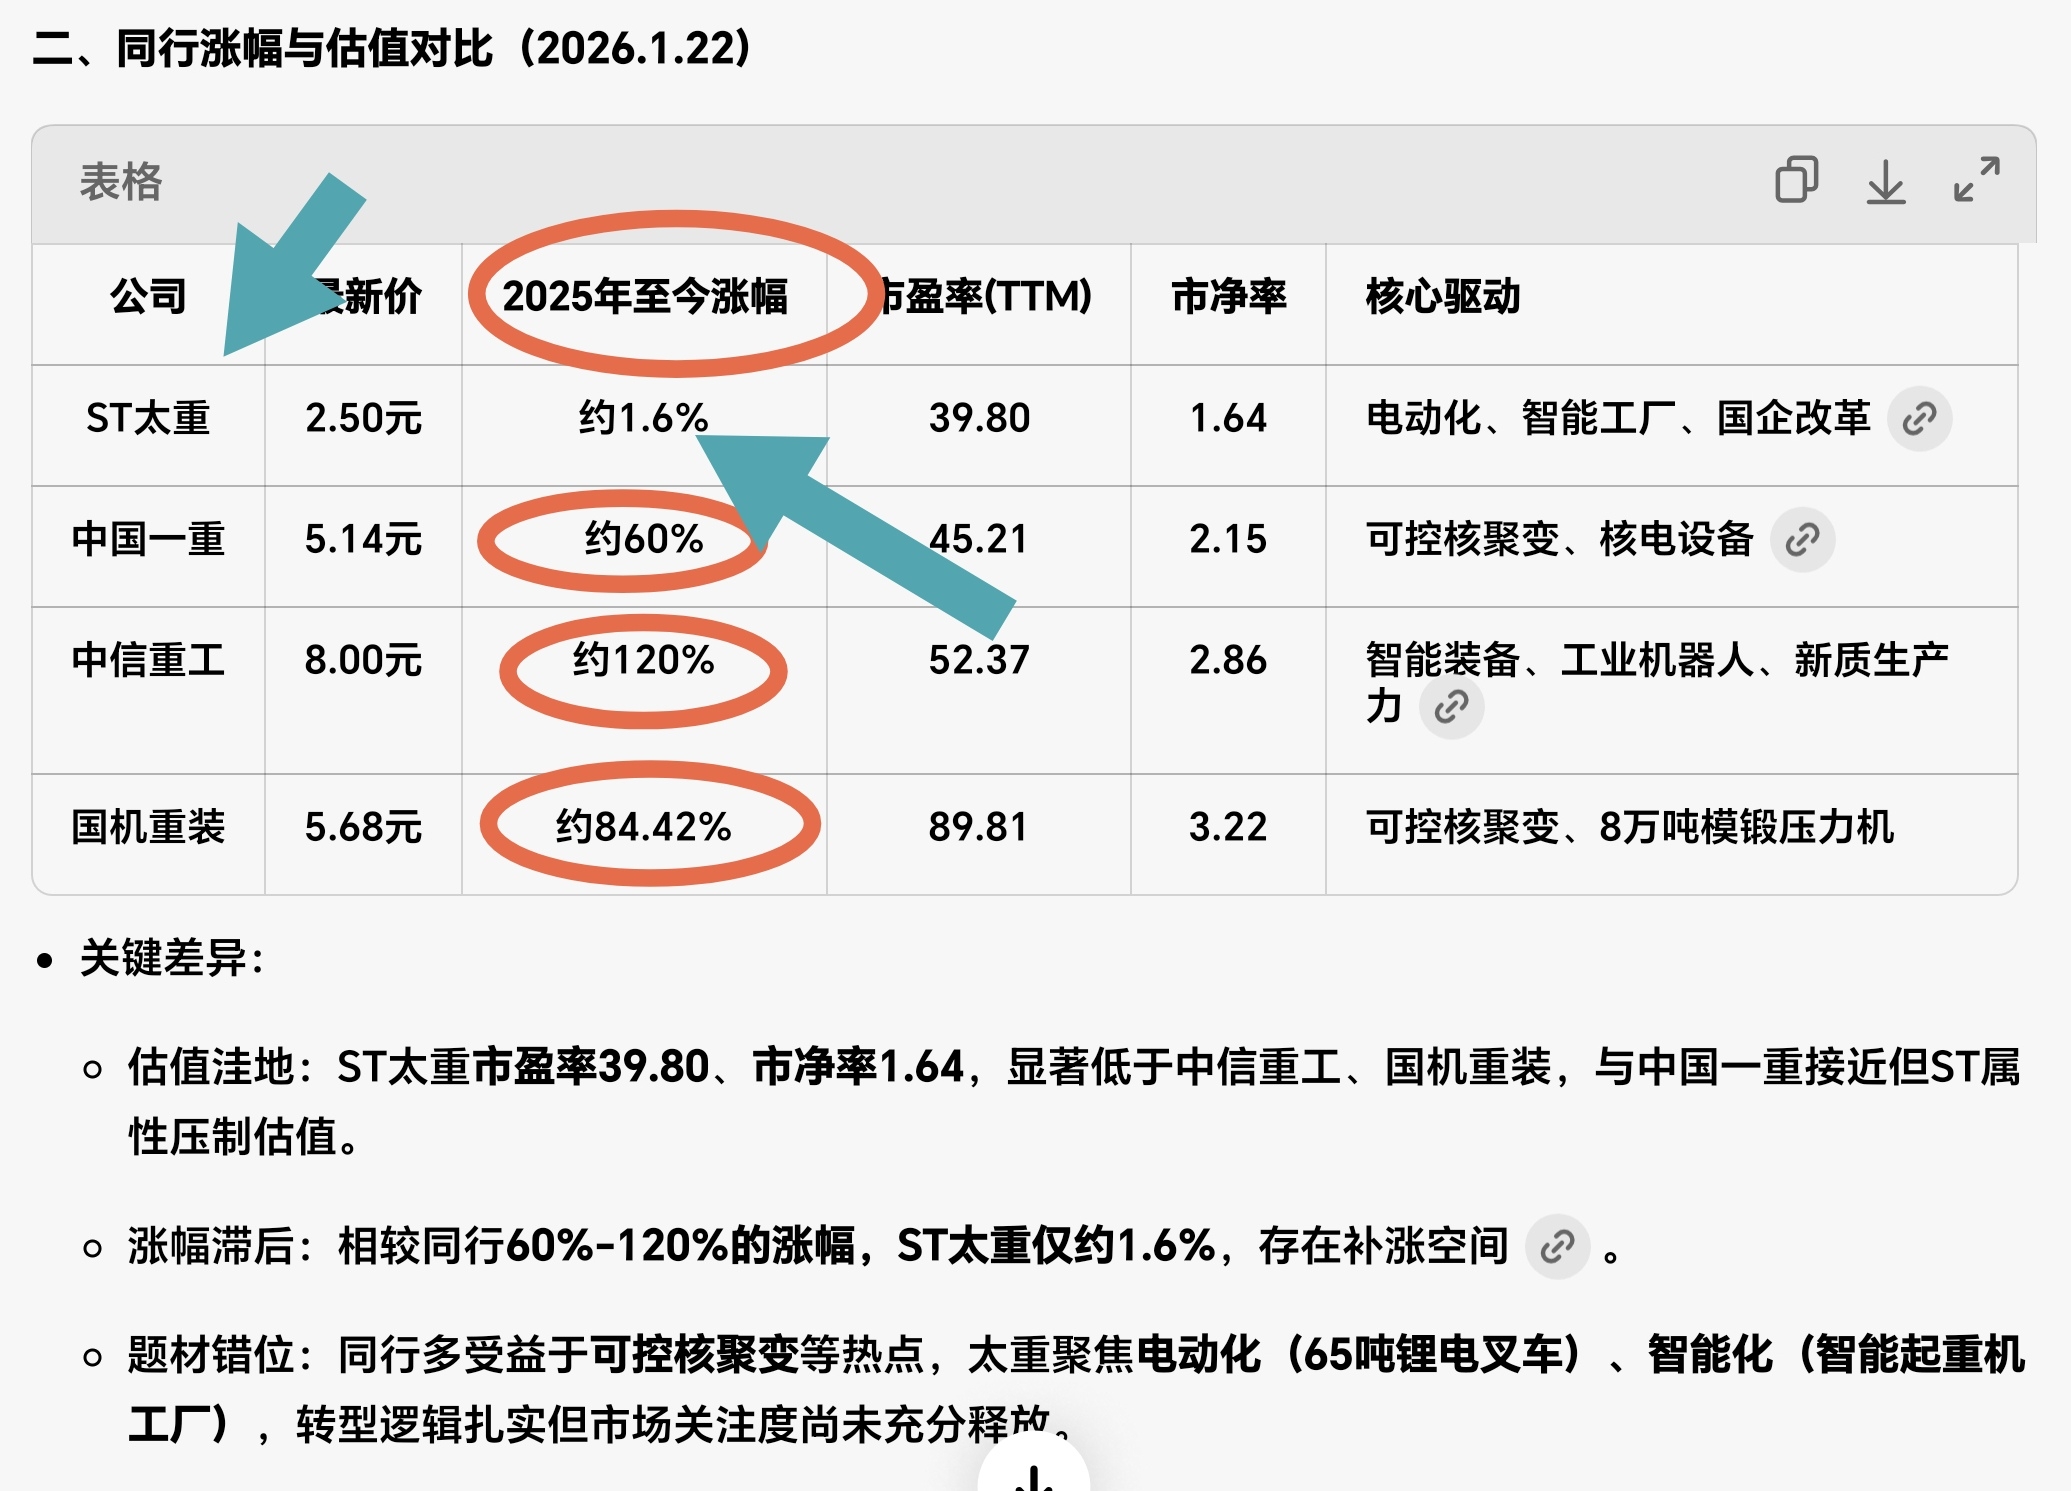The height and width of the screenshot is (1491, 2071).
Task: Select the 2025年至今涨幅 column header
Action: click(x=645, y=297)
